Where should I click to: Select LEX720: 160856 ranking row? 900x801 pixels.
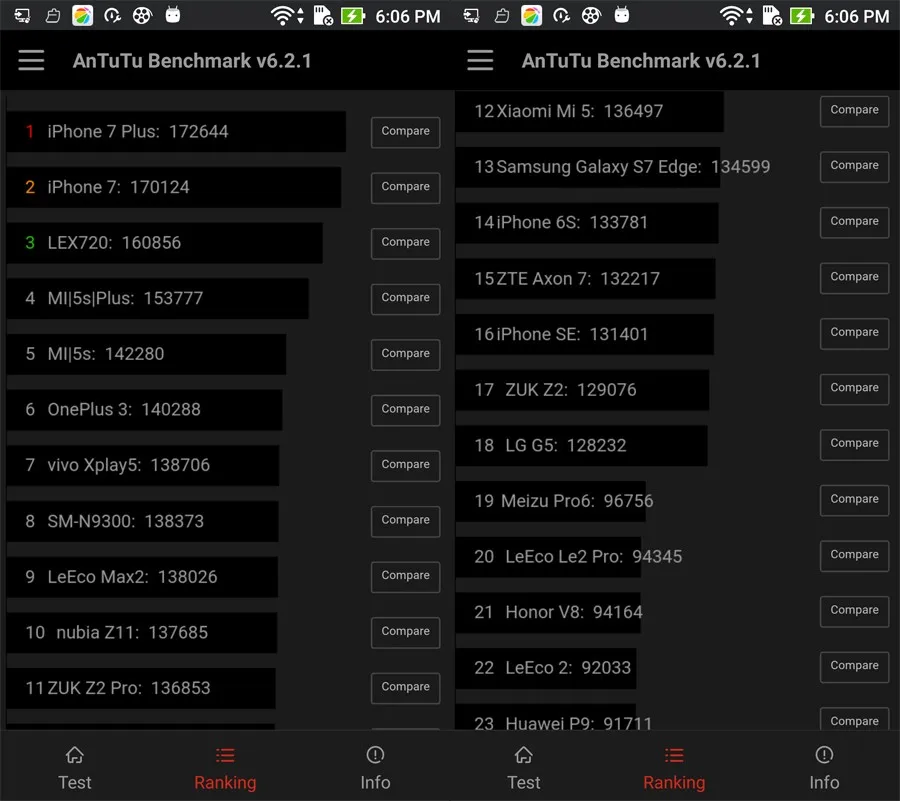click(x=165, y=243)
